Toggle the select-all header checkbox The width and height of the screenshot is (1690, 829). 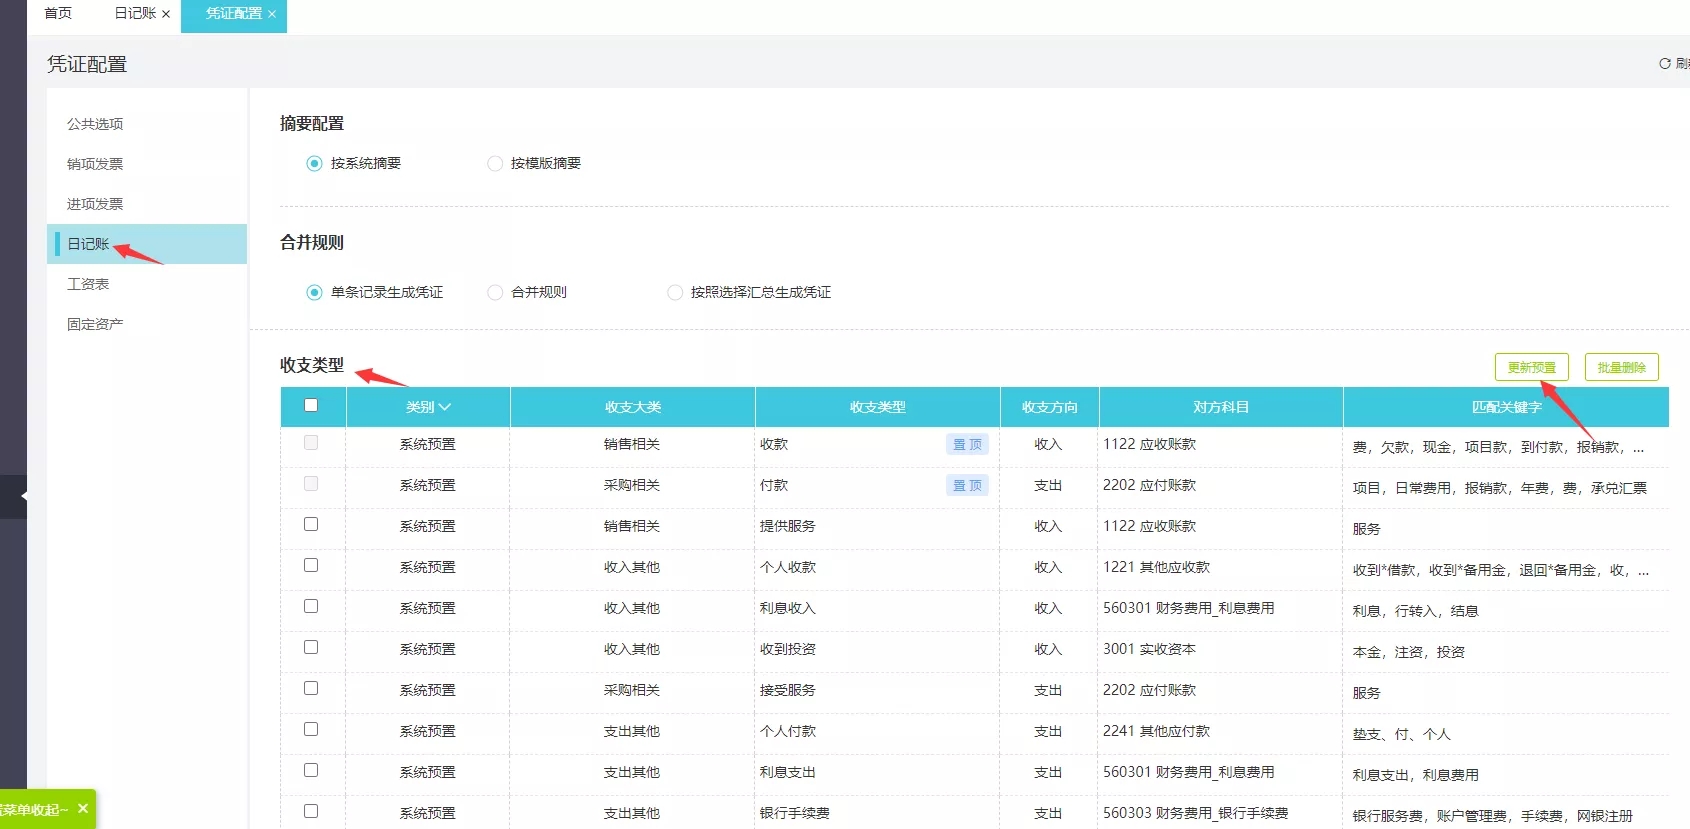click(311, 405)
